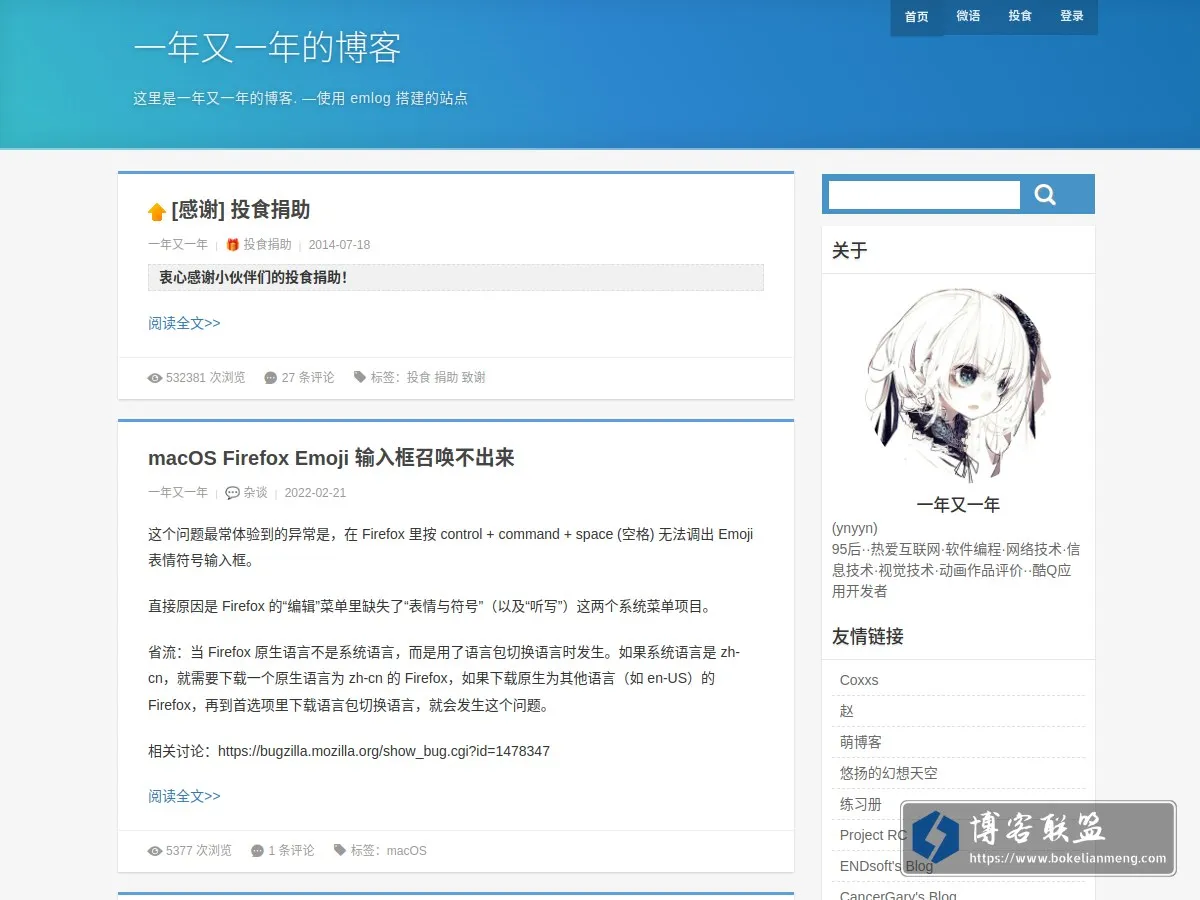The image size is (1200, 900).
Task: Select the 致谢 tag
Action: [473, 378]
